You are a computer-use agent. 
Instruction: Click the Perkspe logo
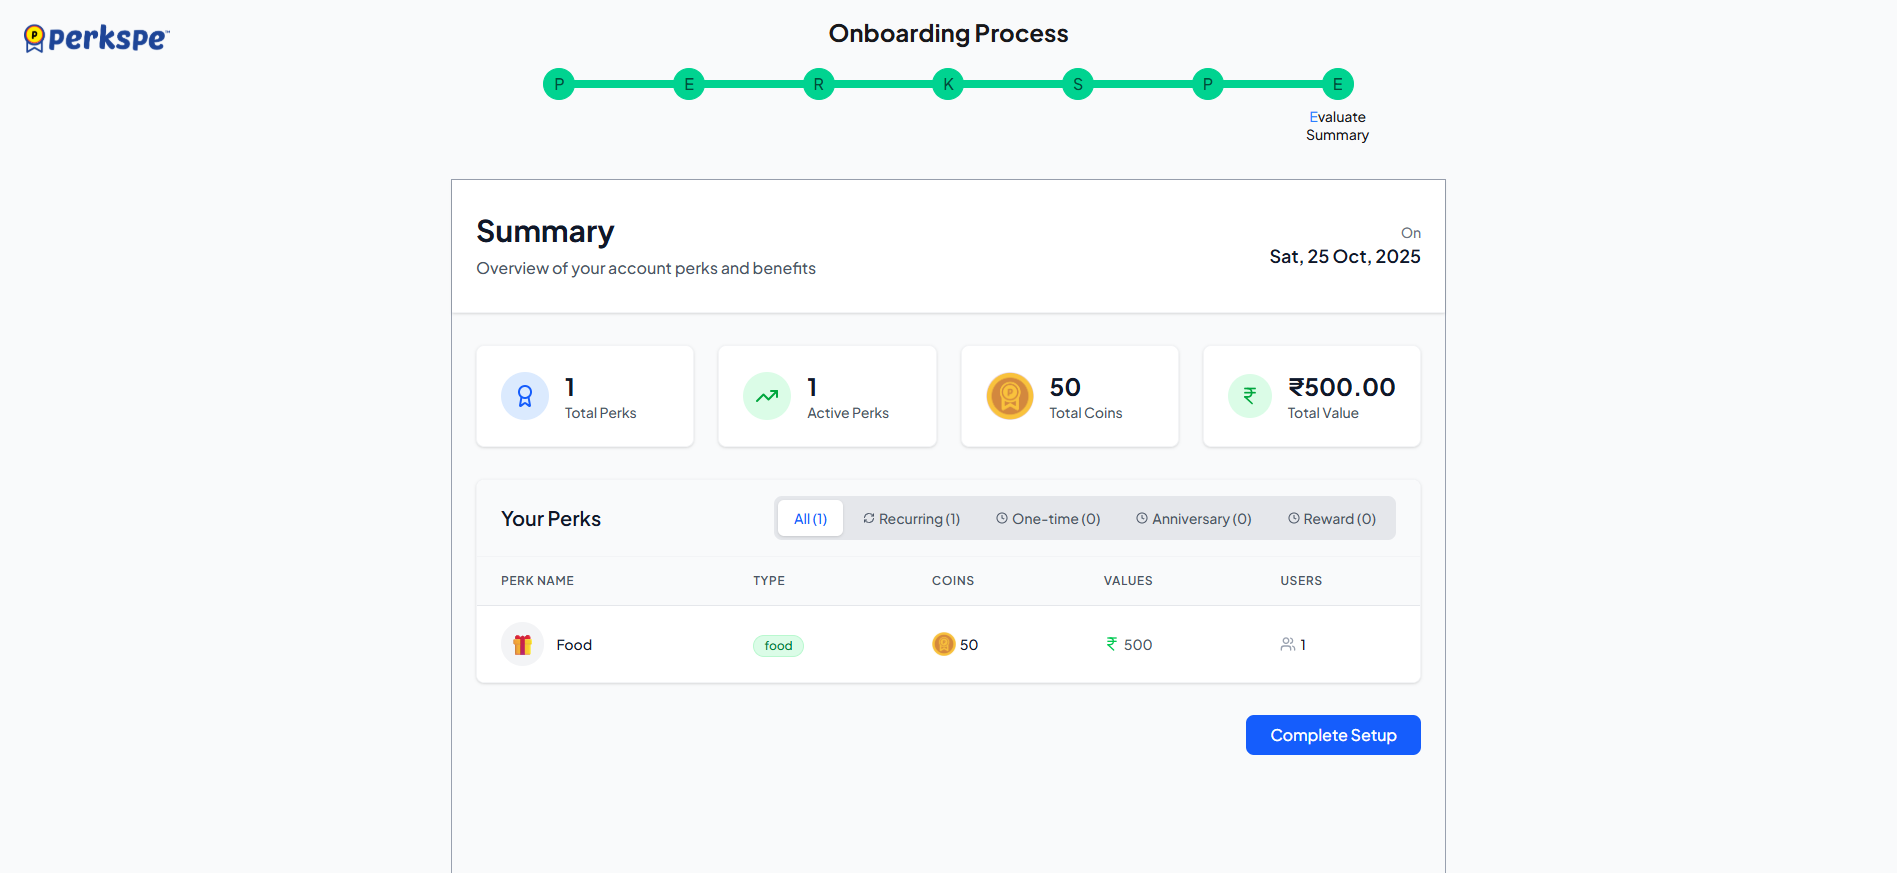coord(97,38)
